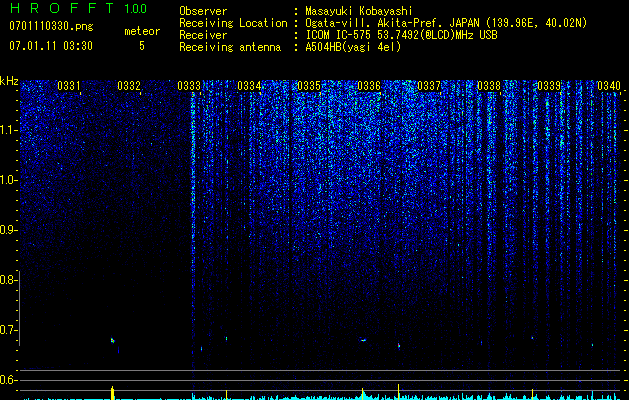Click observer name Masayuki Kobayashi
This screenshot has width=629, height=400.
pyautogui.click(x=359, y=12)
